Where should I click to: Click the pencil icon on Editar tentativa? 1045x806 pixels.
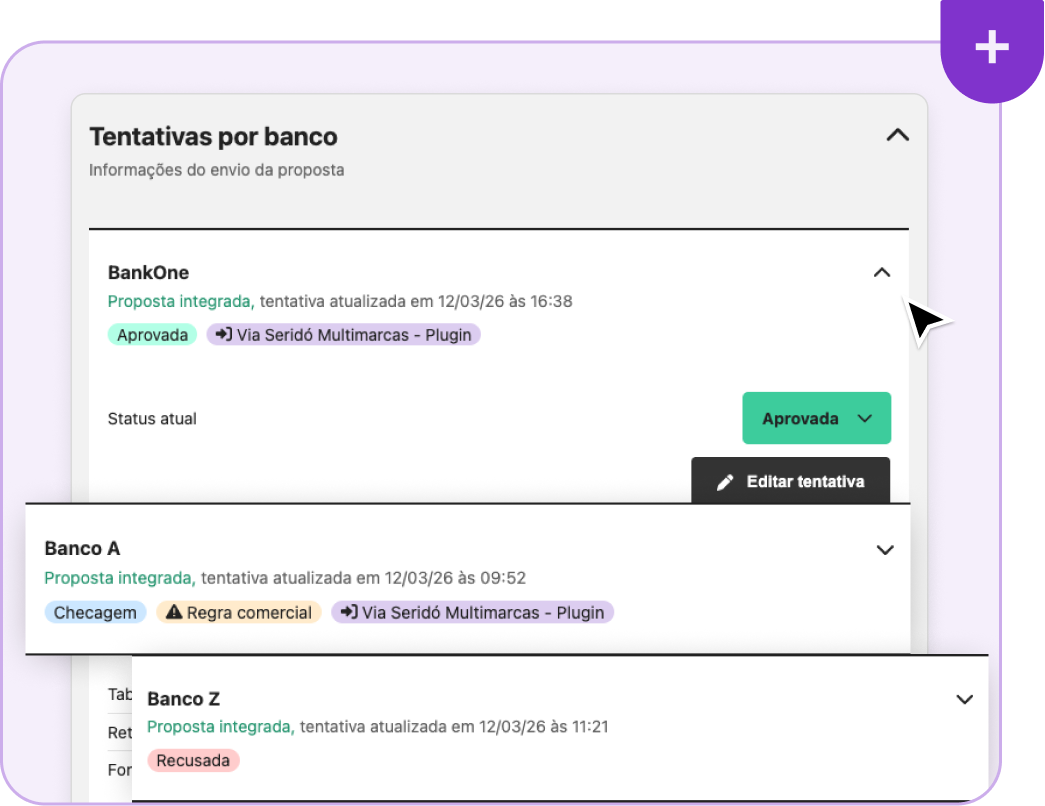pos(726,481)
